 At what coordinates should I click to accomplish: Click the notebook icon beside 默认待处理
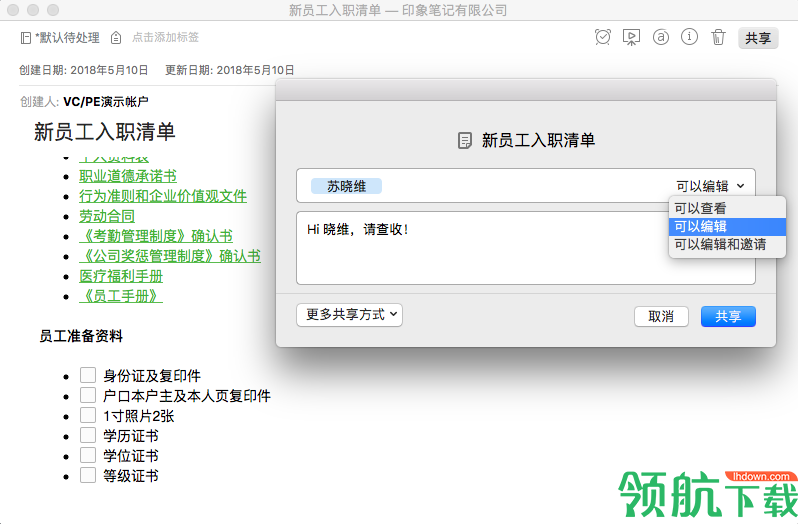click(x=25, y=38)
